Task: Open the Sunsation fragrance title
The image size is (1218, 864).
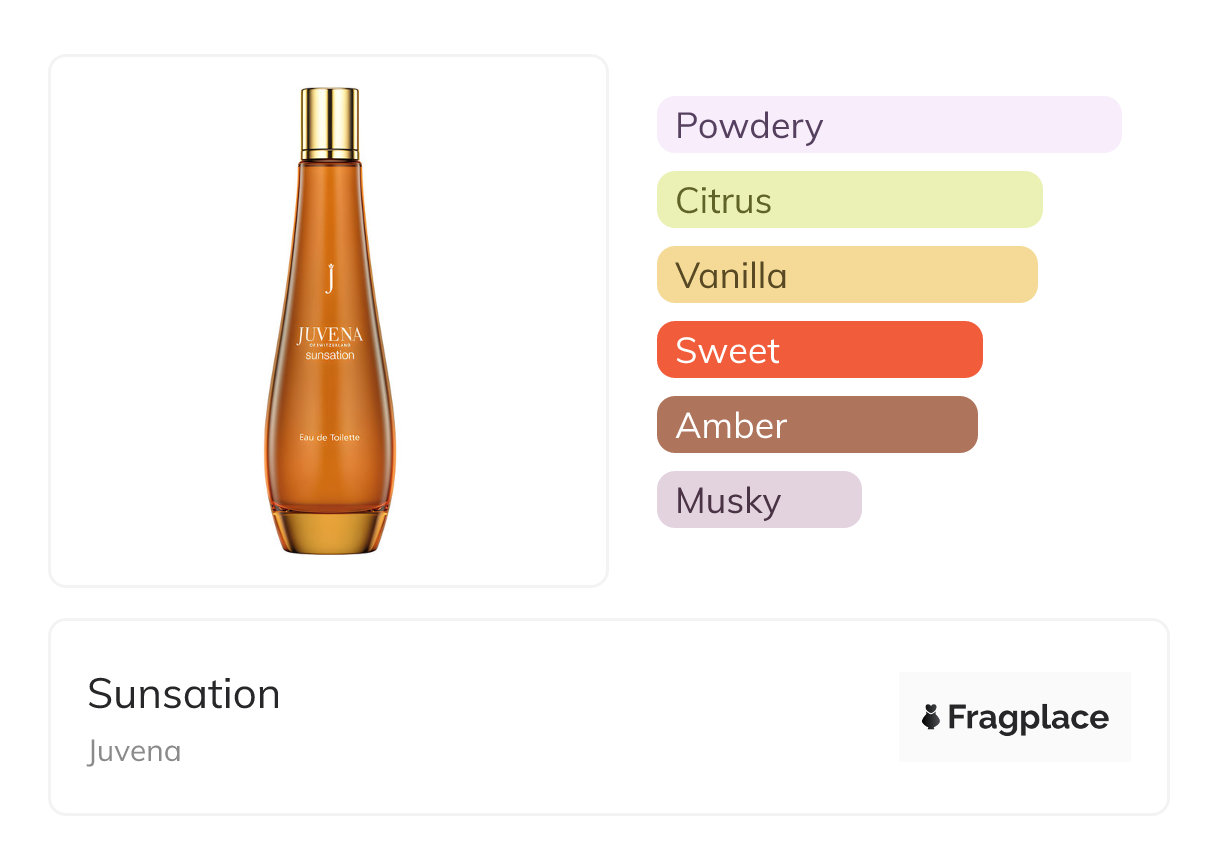Action: (184, 694)
